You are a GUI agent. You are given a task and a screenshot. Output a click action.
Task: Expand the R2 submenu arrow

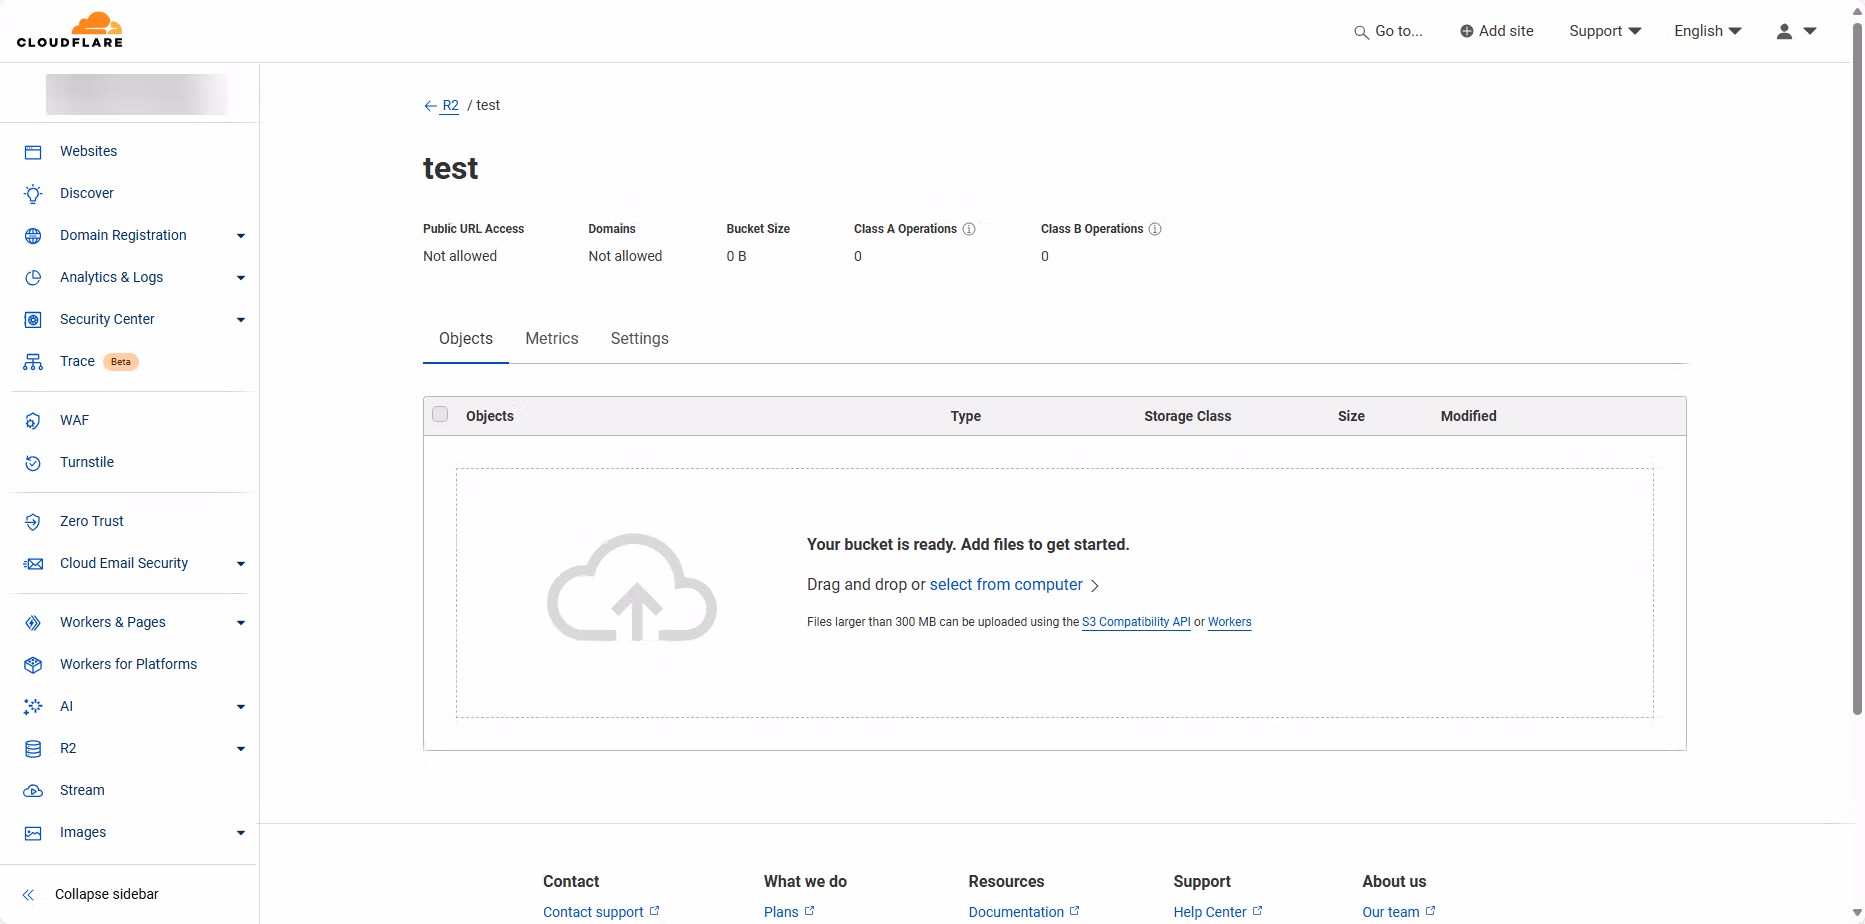241,749
